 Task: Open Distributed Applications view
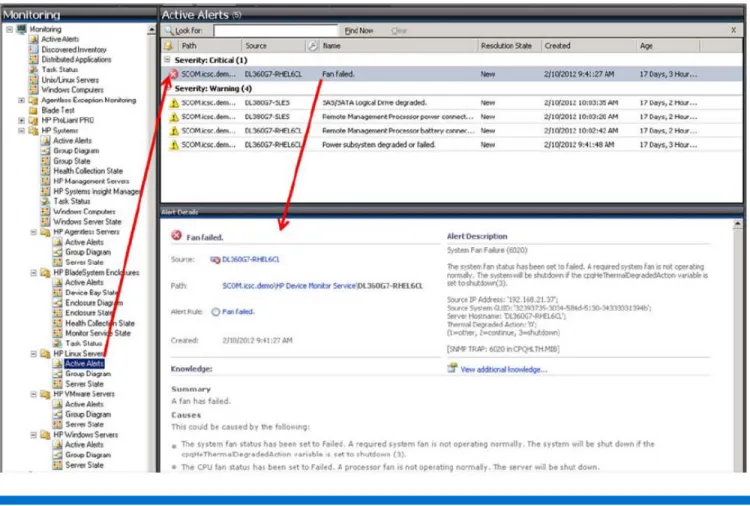point(76,59)
